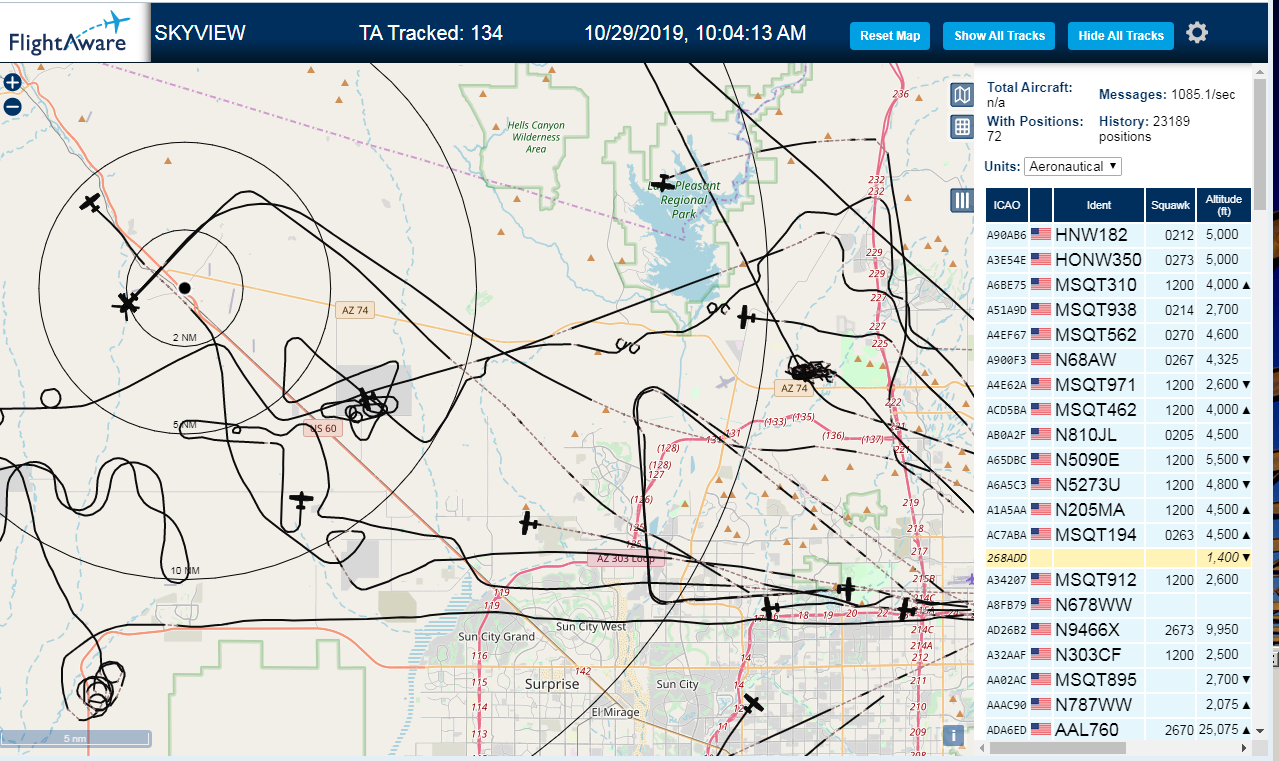Click the Reset Map button
Viewport: 1279px width, 761px height.
[890, 36]
